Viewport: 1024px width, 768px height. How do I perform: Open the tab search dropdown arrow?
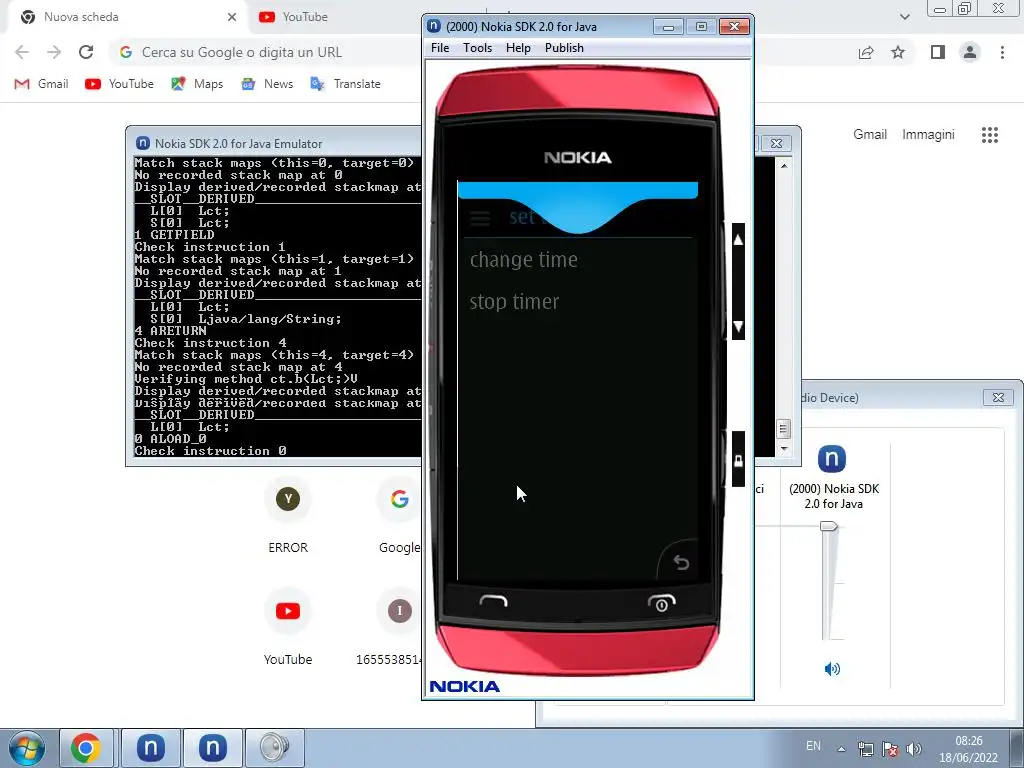[x=904, y=17]
